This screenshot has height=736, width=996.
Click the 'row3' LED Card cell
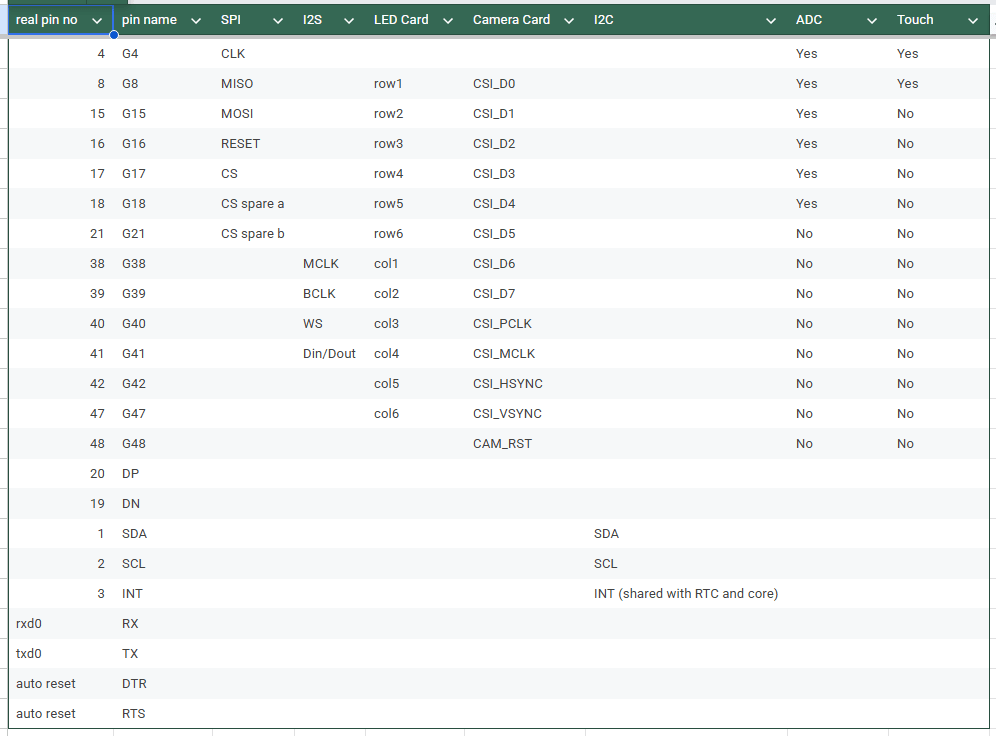pos(417,144)
